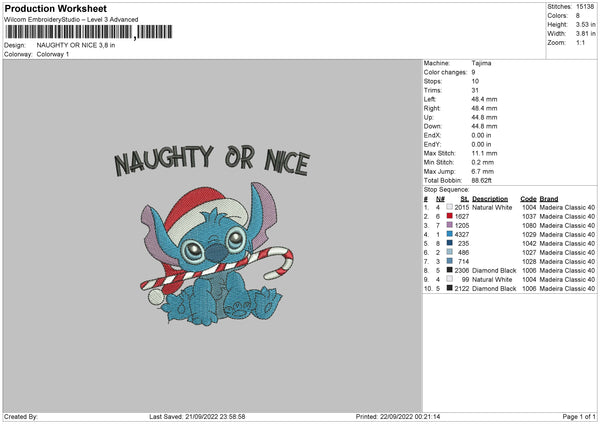Click the Diamond Black swatch in row 8
This screenshot has height=424, width=600.
(449, 270)
